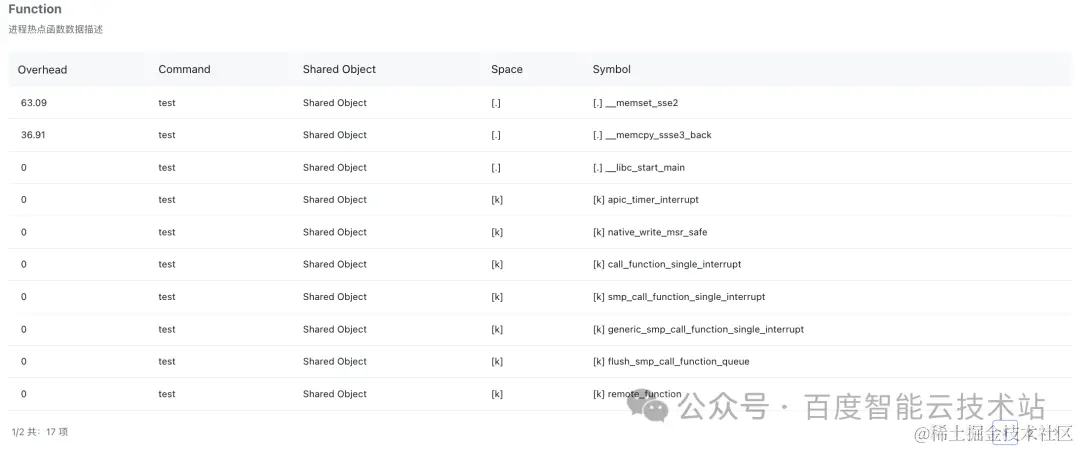1080x450 pixels.
Task: Click the test command in __memset_sse2 row
Action: [167, 103]
